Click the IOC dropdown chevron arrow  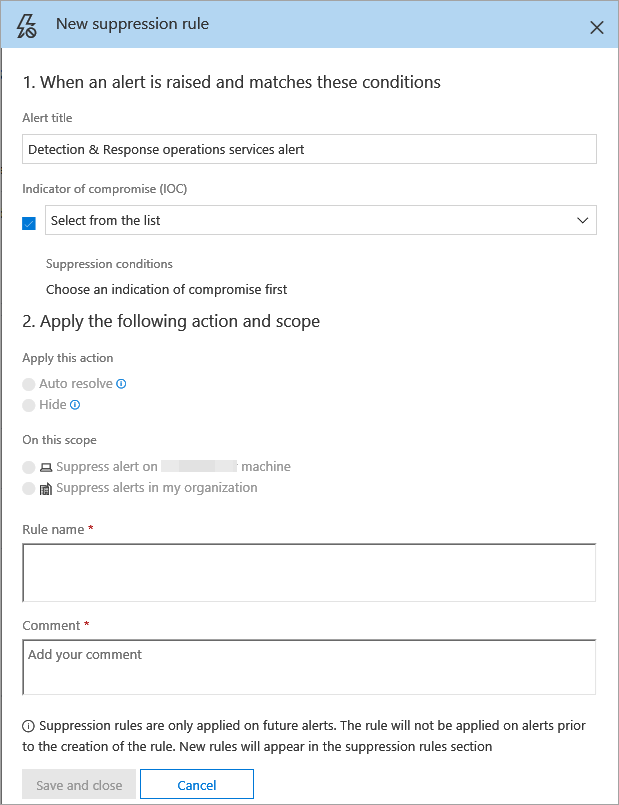pyautogui.click(x=583, y=220)
